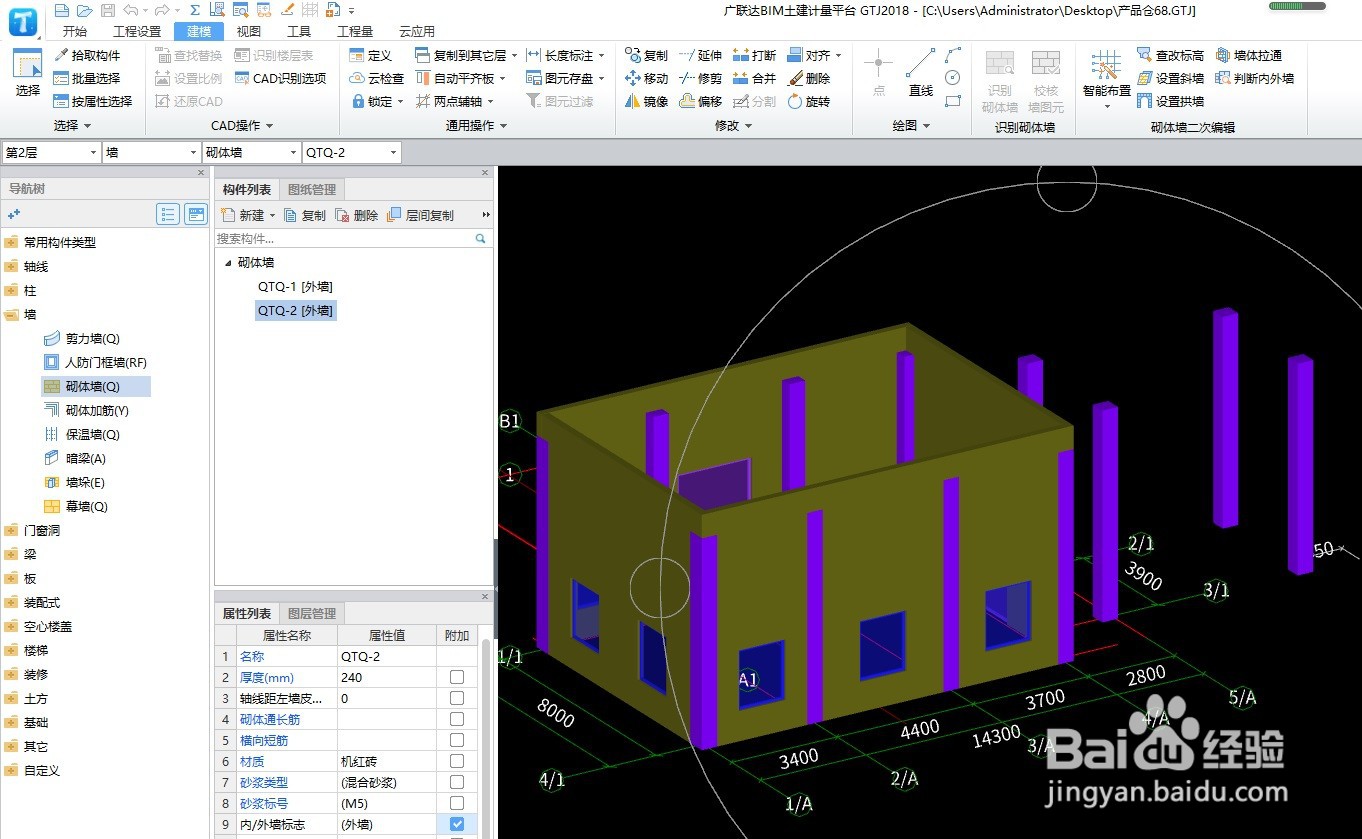Select the 直线 line drawing tool

(x=921, y=73)
